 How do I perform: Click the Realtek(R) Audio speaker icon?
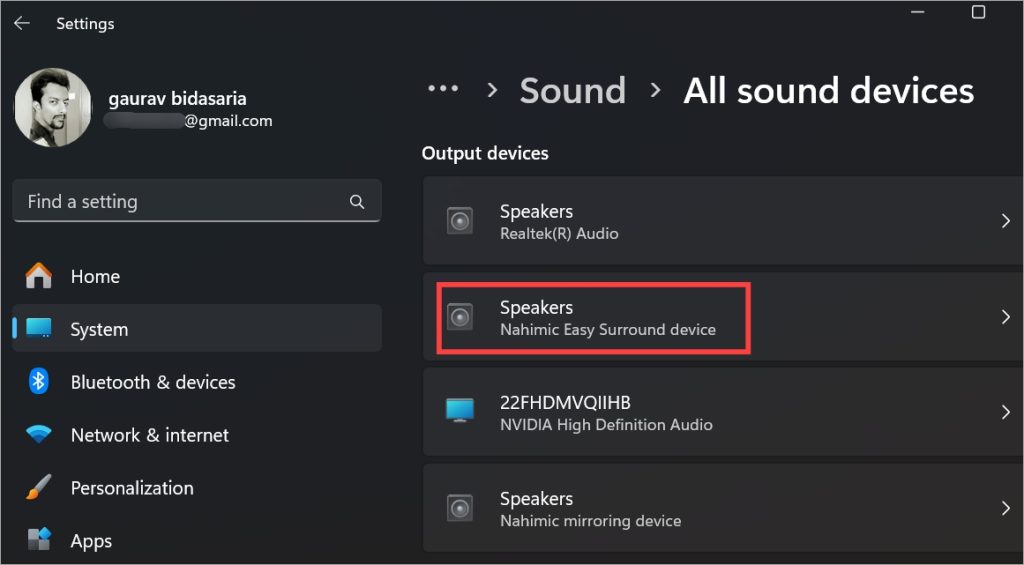pos(460,221)
